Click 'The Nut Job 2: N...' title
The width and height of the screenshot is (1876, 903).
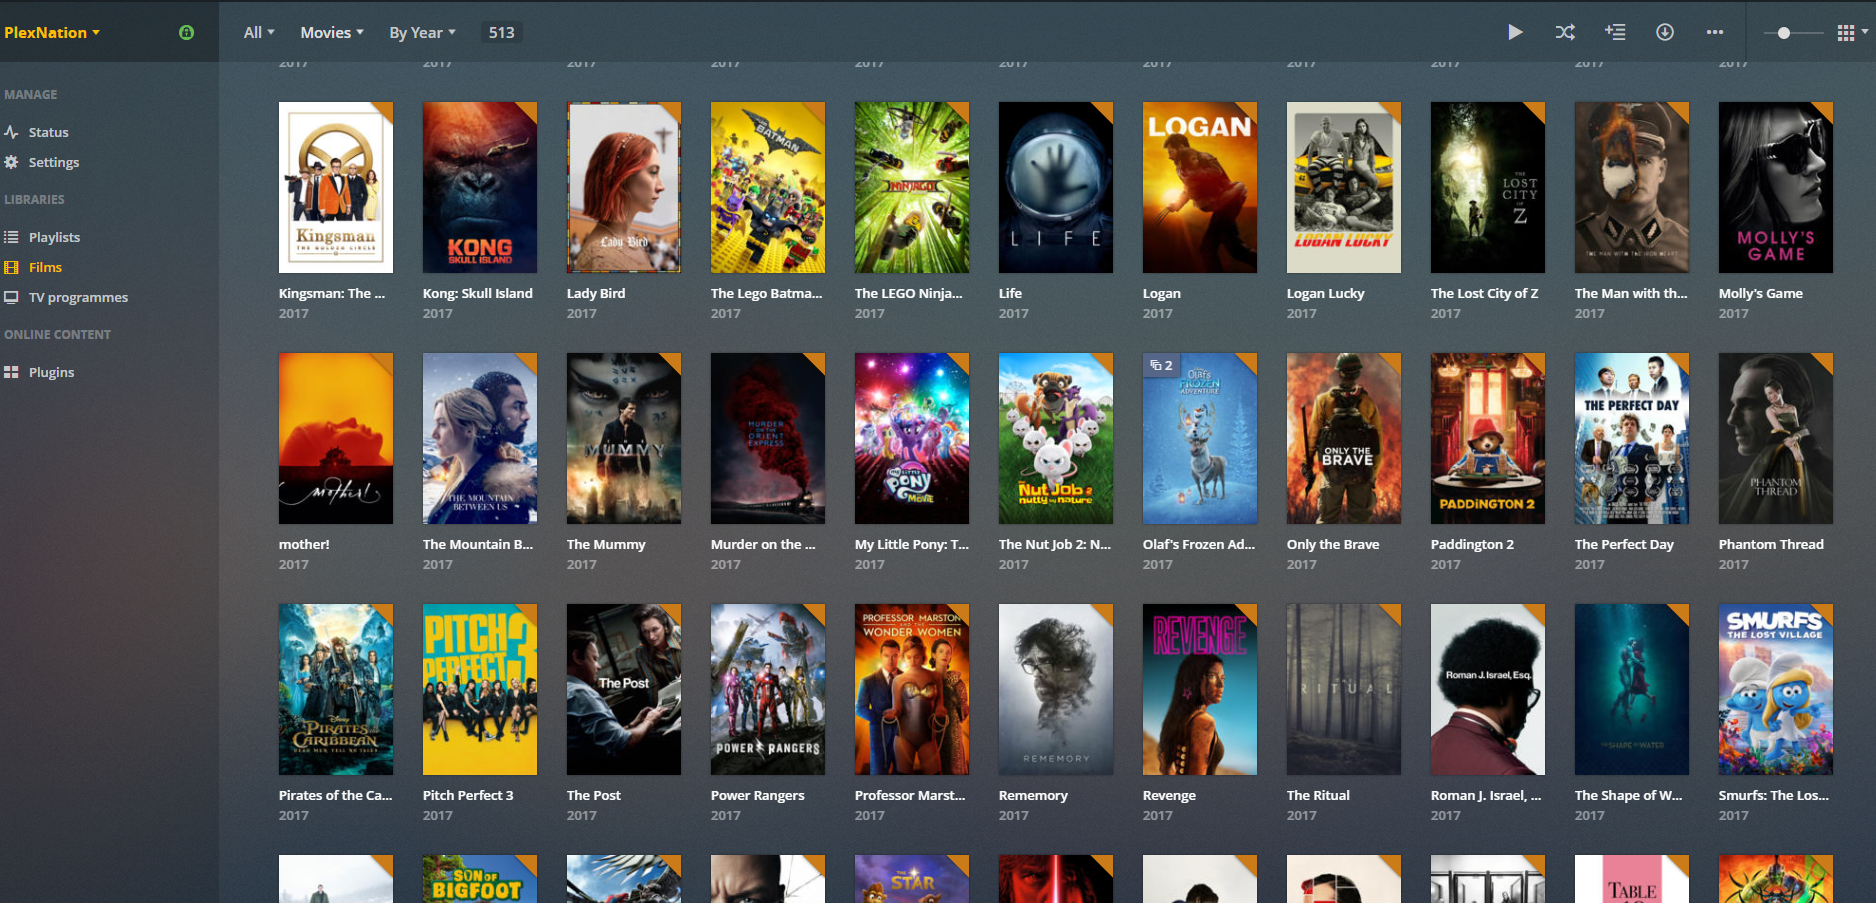(1055, 544)
